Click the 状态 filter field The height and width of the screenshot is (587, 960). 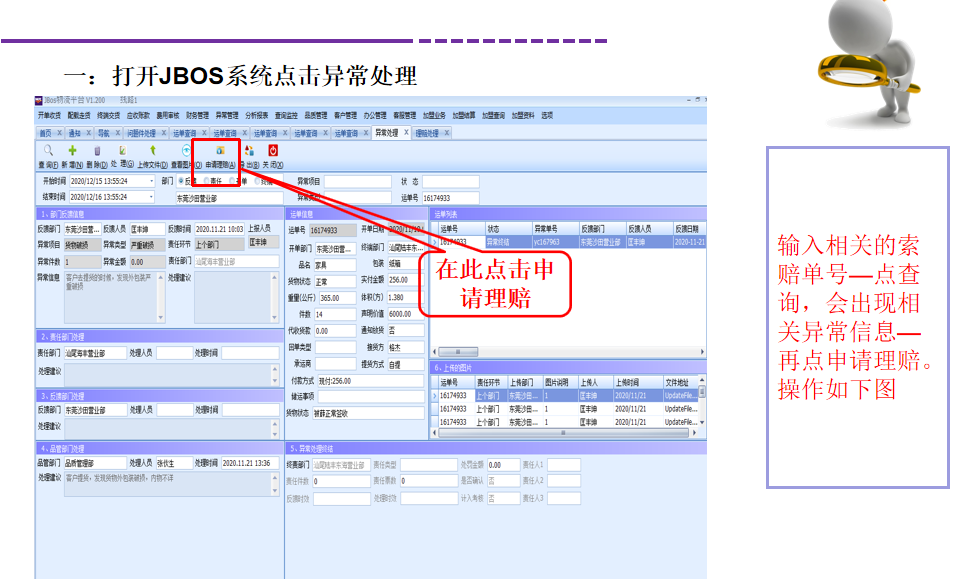451,181
